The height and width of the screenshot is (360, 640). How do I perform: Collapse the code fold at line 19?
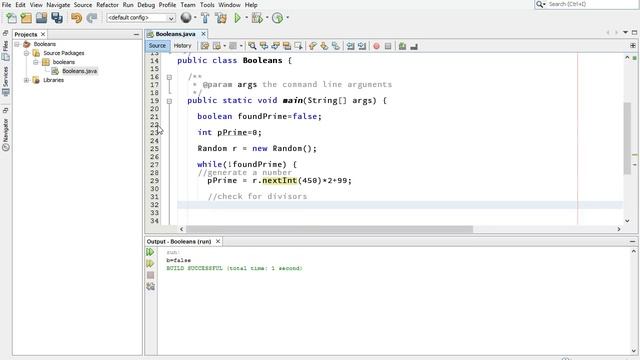169,101
